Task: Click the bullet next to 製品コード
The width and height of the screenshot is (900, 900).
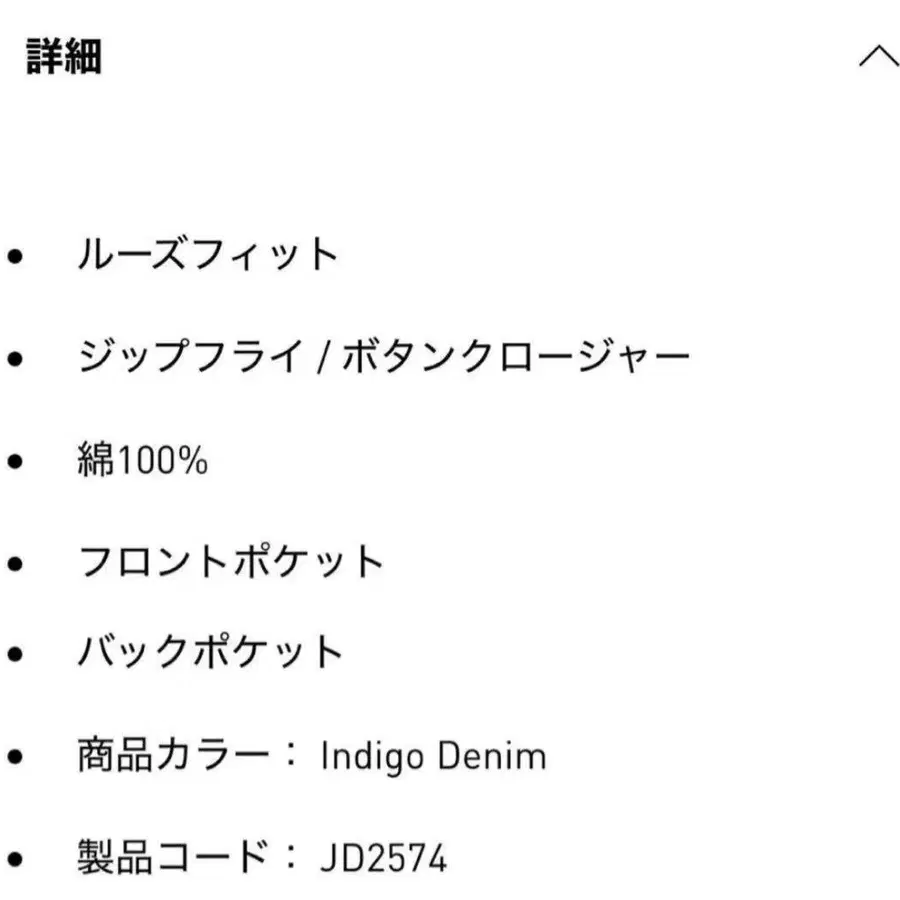Action: pyautogui.click(x=14, y=859)
